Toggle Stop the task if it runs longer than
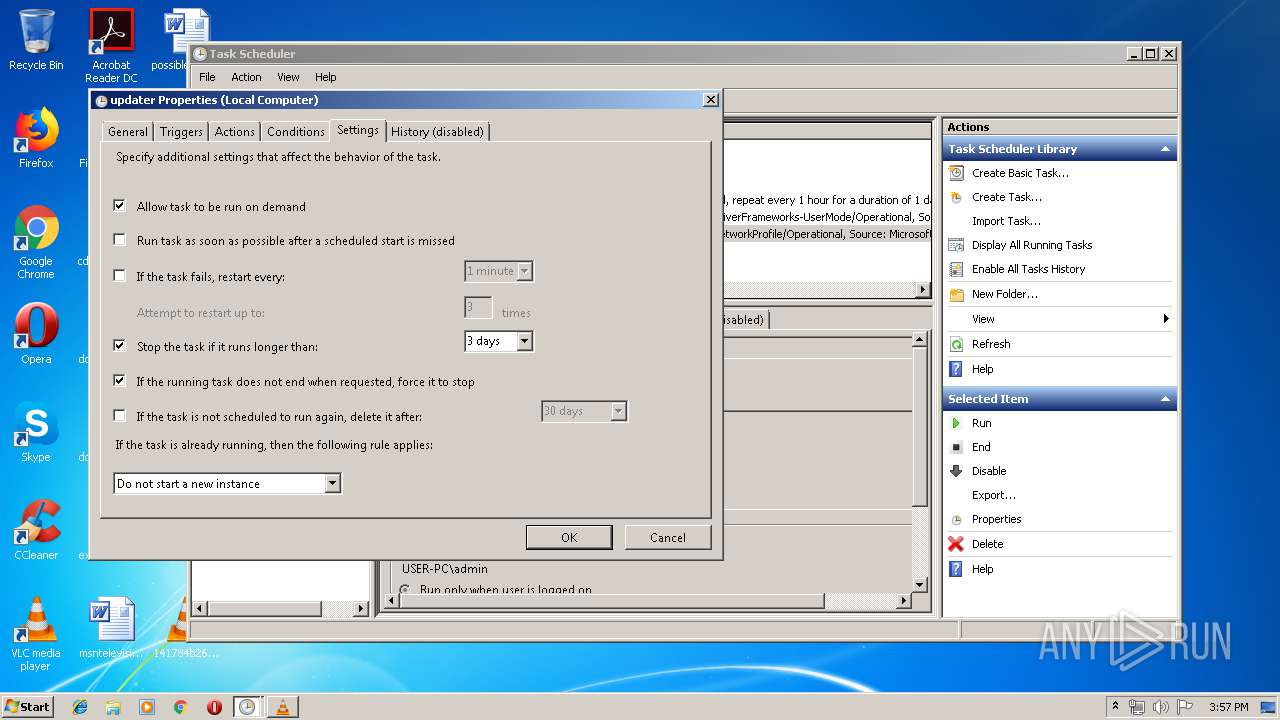Image resolution: width=1280 pixels, height=720 pixels. click(120, 346)
